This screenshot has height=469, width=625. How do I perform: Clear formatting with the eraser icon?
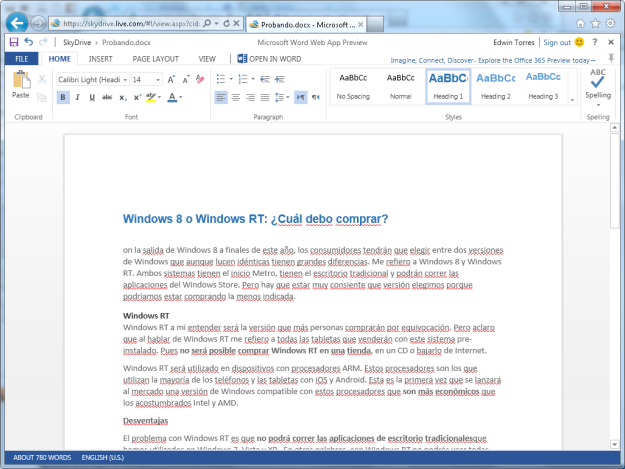coord(200,79)
